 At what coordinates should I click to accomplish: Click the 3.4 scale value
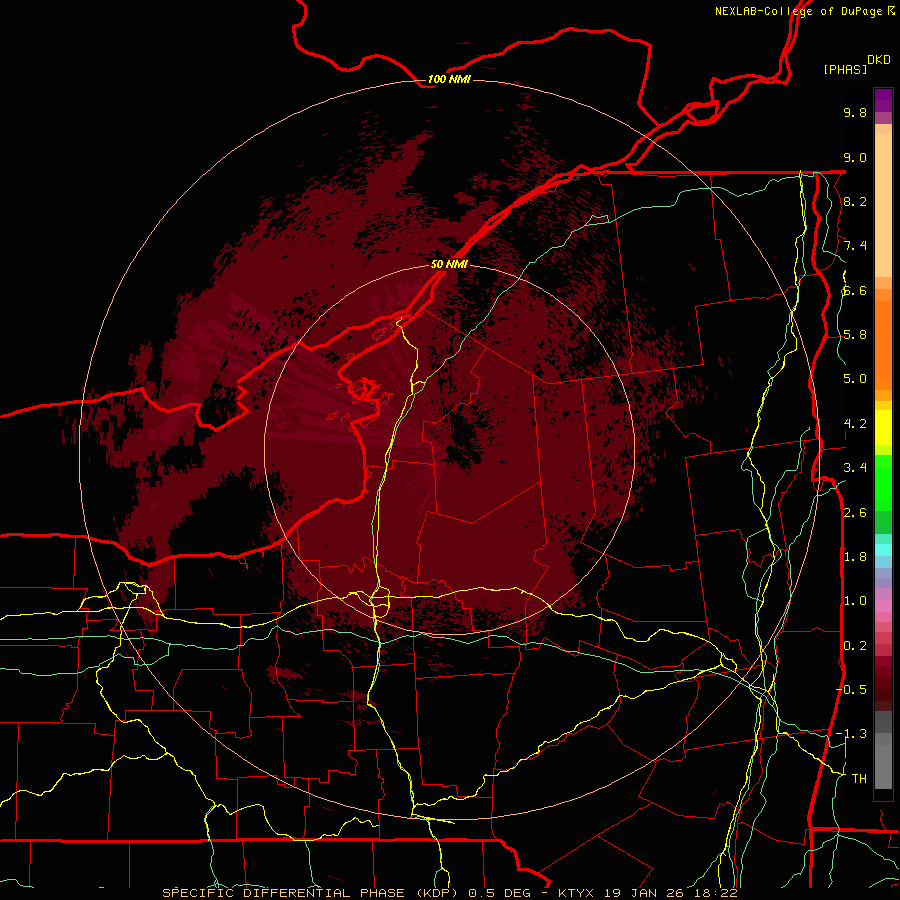click(x=855, y=468)
